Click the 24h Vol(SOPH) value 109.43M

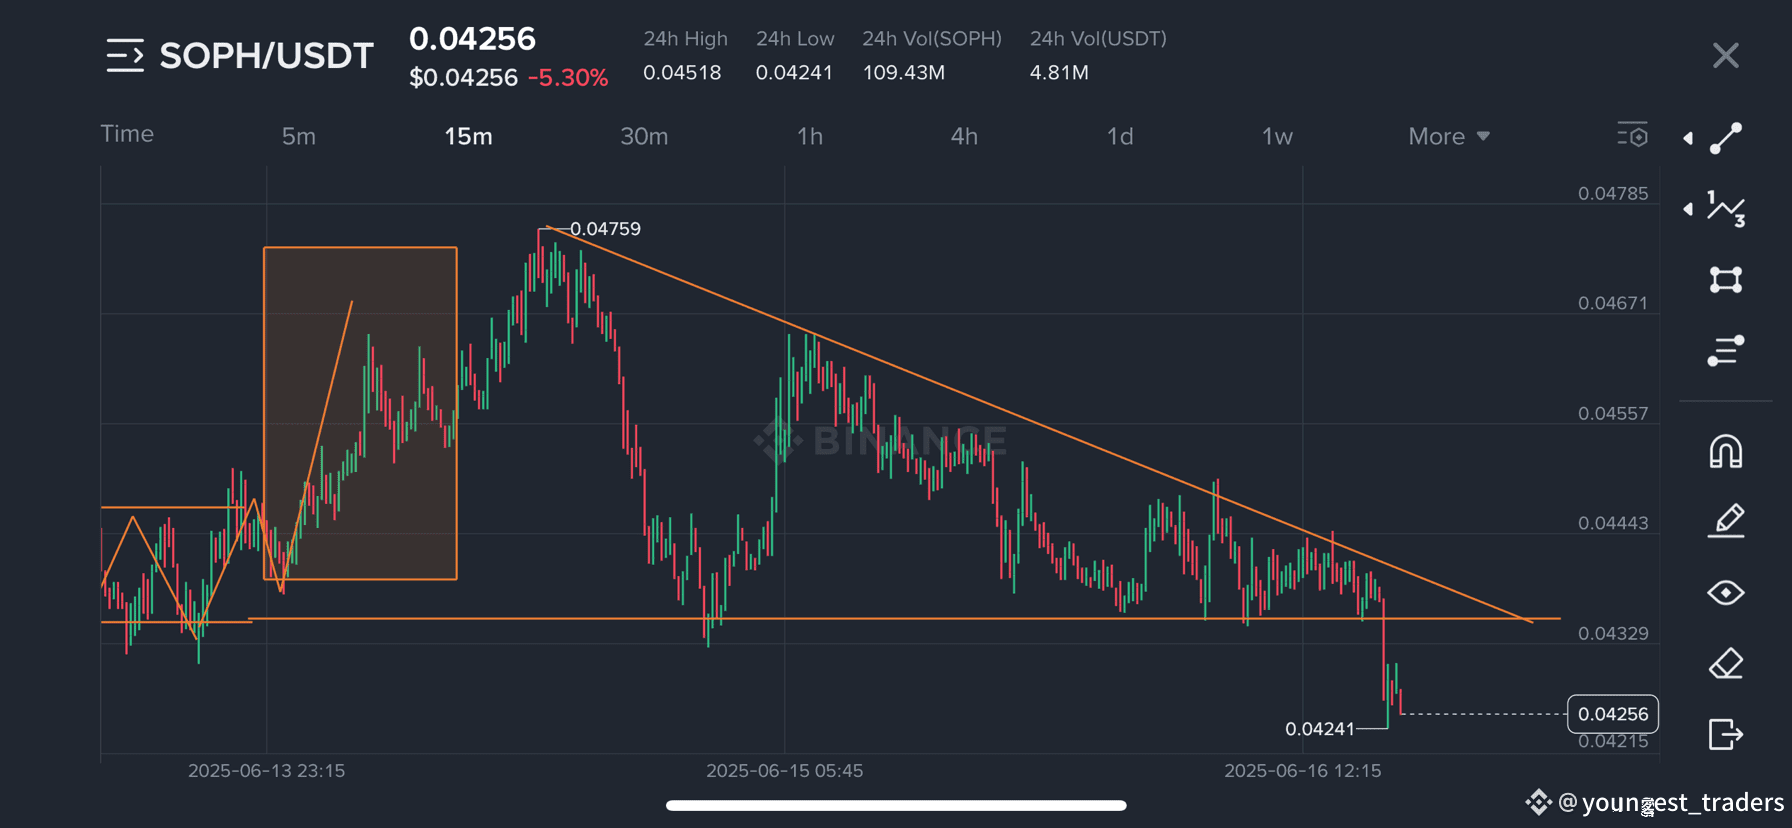(904, 73)
